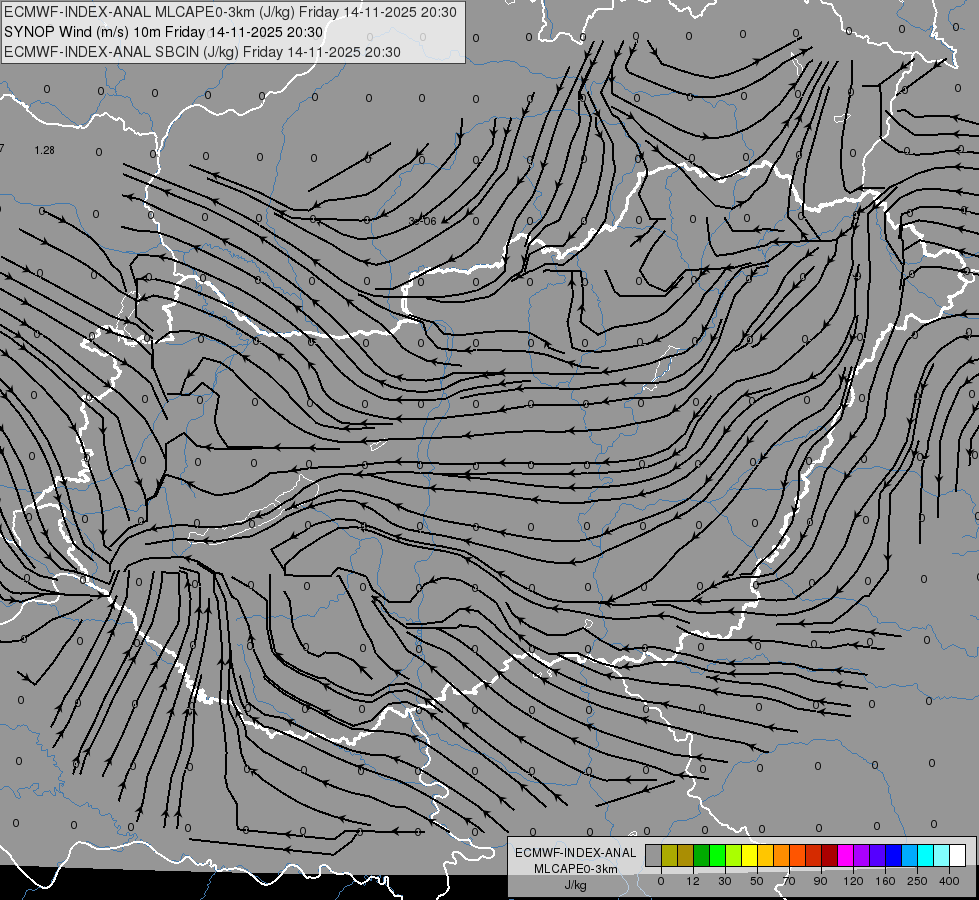Screen dimensions: 979x900
Task: Click the legend tick label 400
Action: click(x=949, y=881)
